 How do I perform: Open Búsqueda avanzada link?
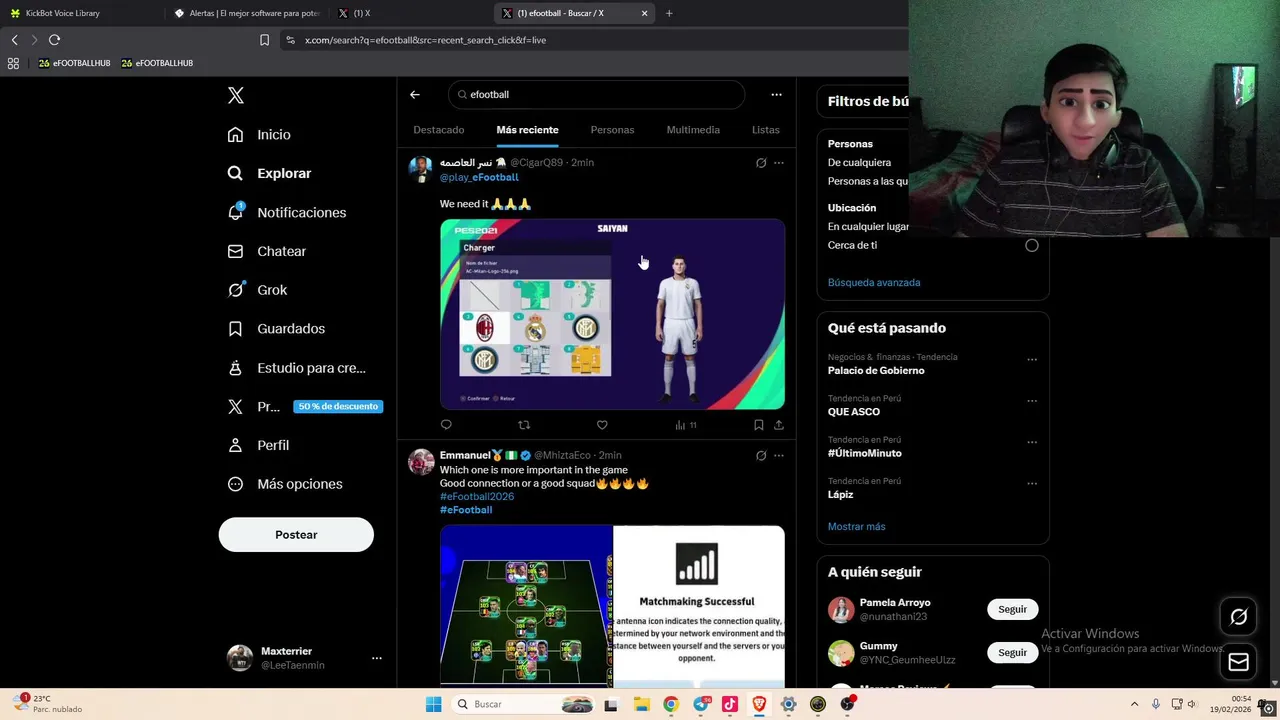pyautogui.click(x=874, y=283)
